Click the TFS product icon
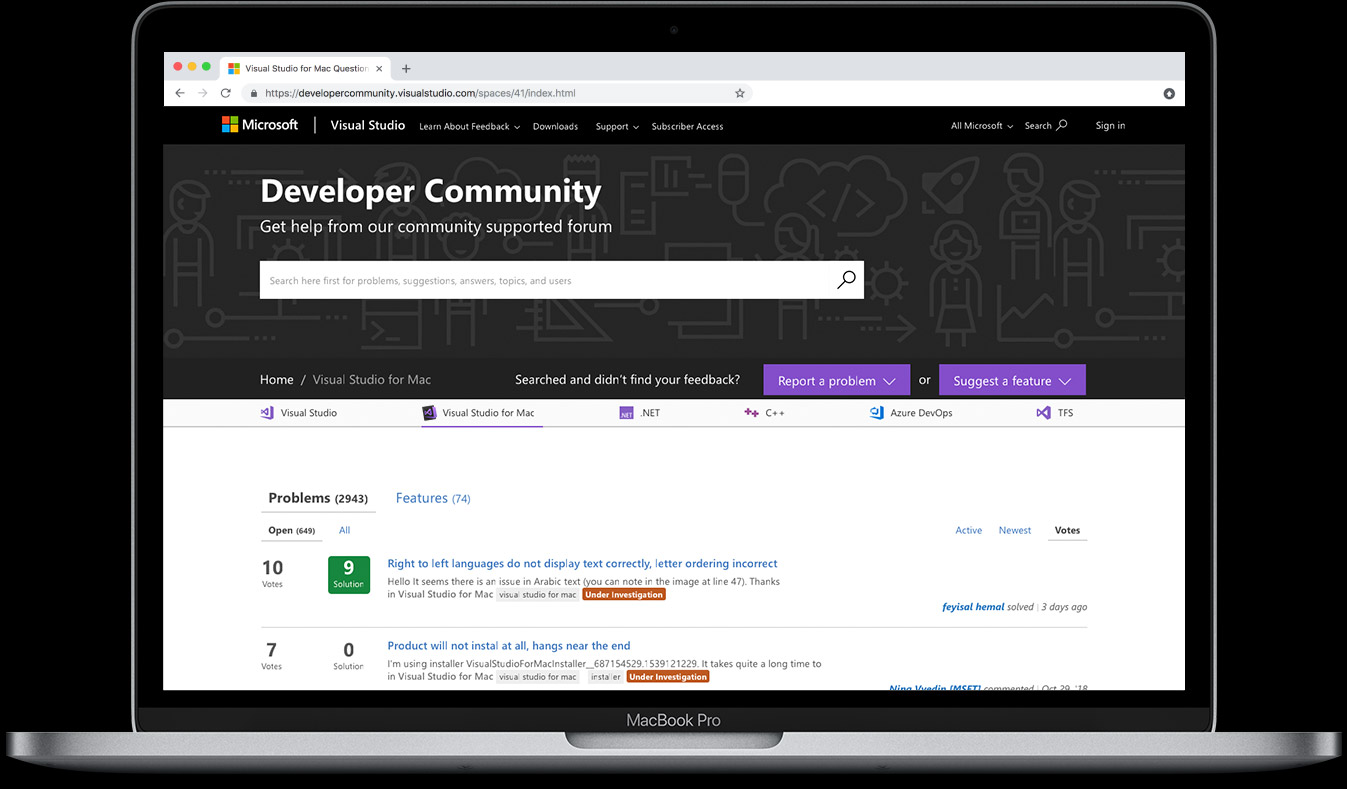Image resolution: width=1347 pixels, height=789 pixels. (x=1043, y=412)
